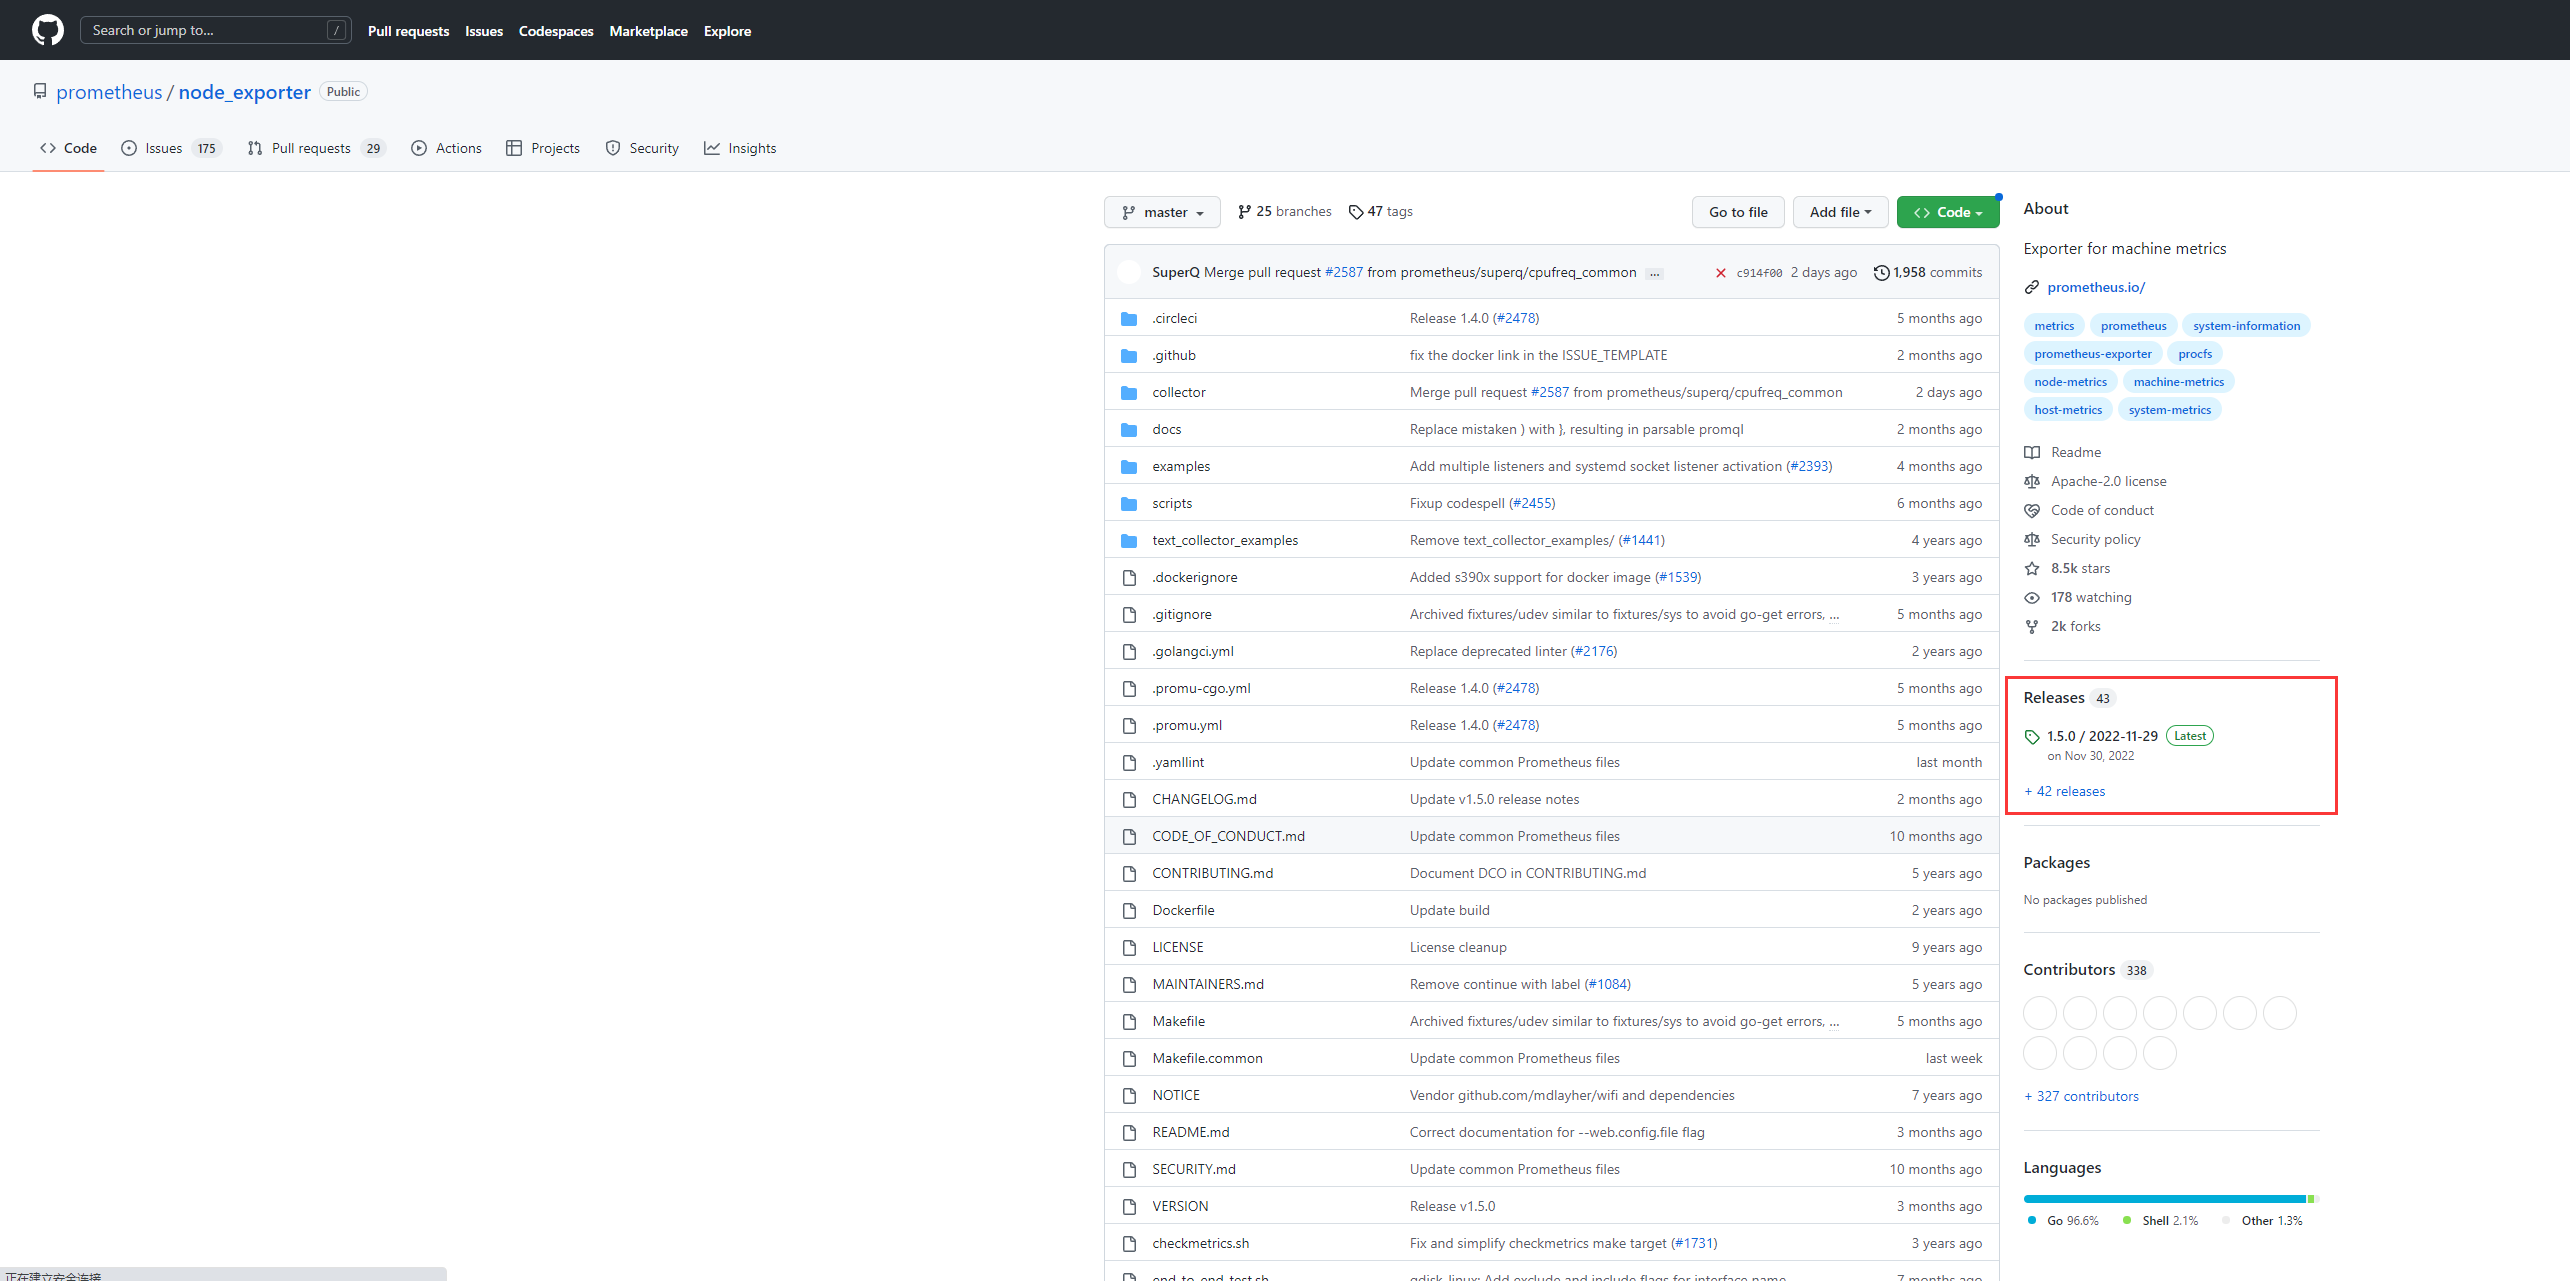Click the Makefile file icon

tap(1129, 1022)
